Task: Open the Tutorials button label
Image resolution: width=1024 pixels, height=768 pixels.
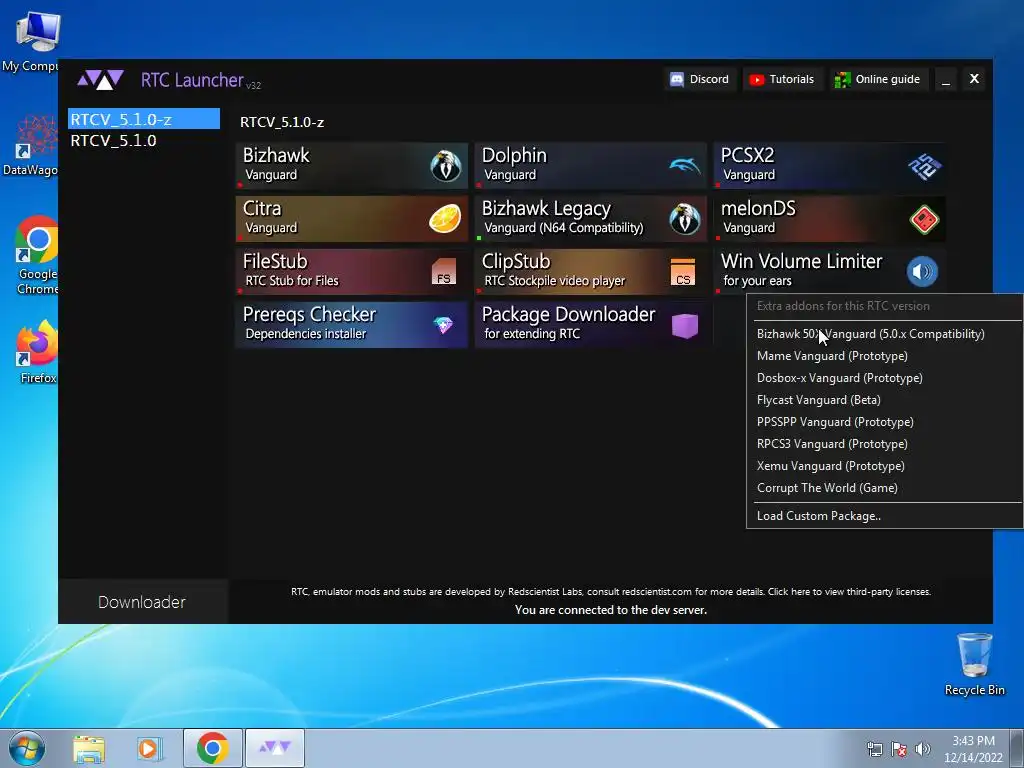Action: [x=792, y=79]
